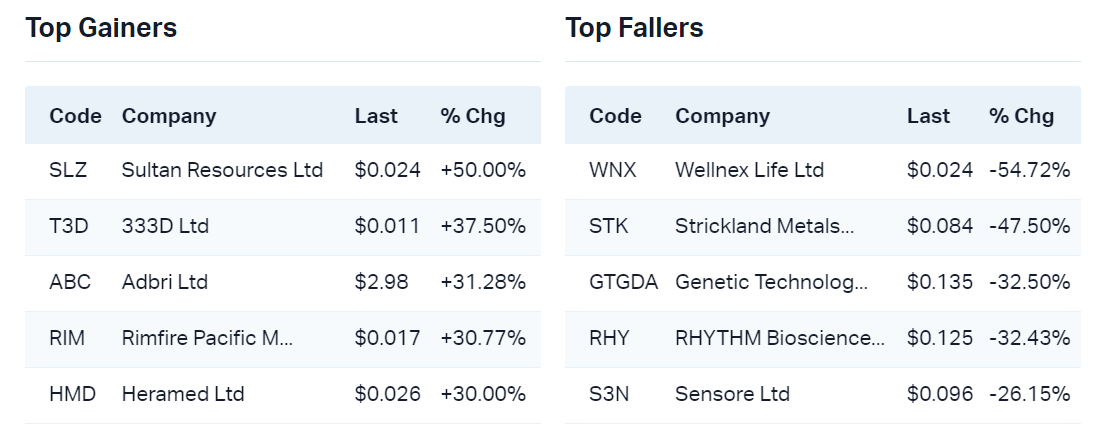Open the STK stock code

(609, 226)
